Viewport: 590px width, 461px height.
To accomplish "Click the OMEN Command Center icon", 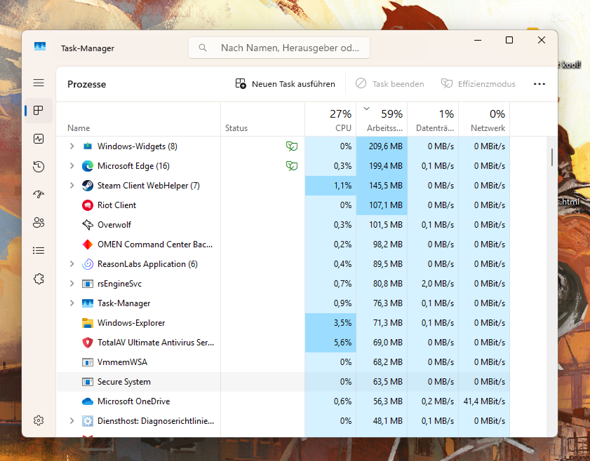I will tap(87, 244).
